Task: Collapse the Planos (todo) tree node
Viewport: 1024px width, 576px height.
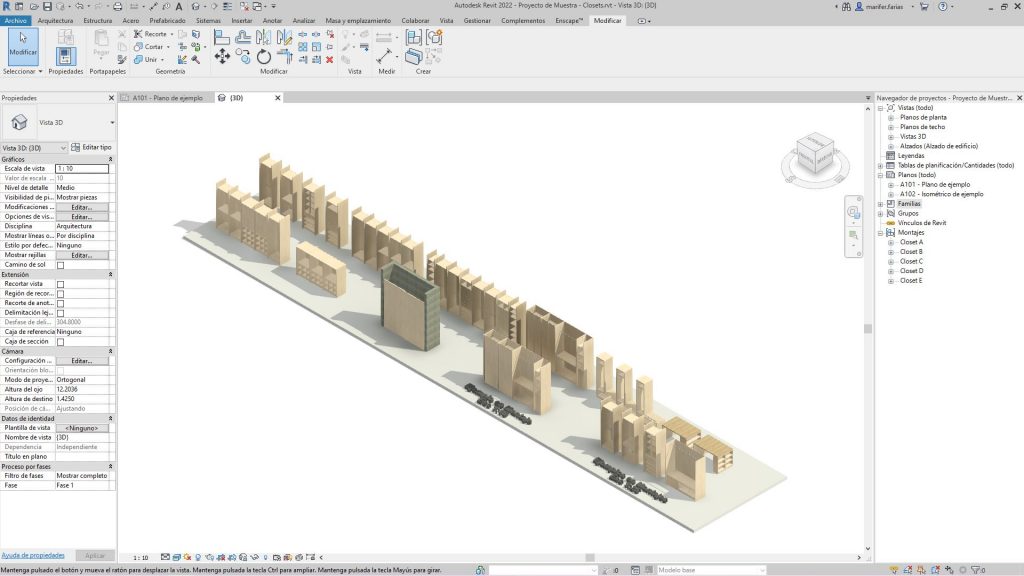Action: (879, 173)
